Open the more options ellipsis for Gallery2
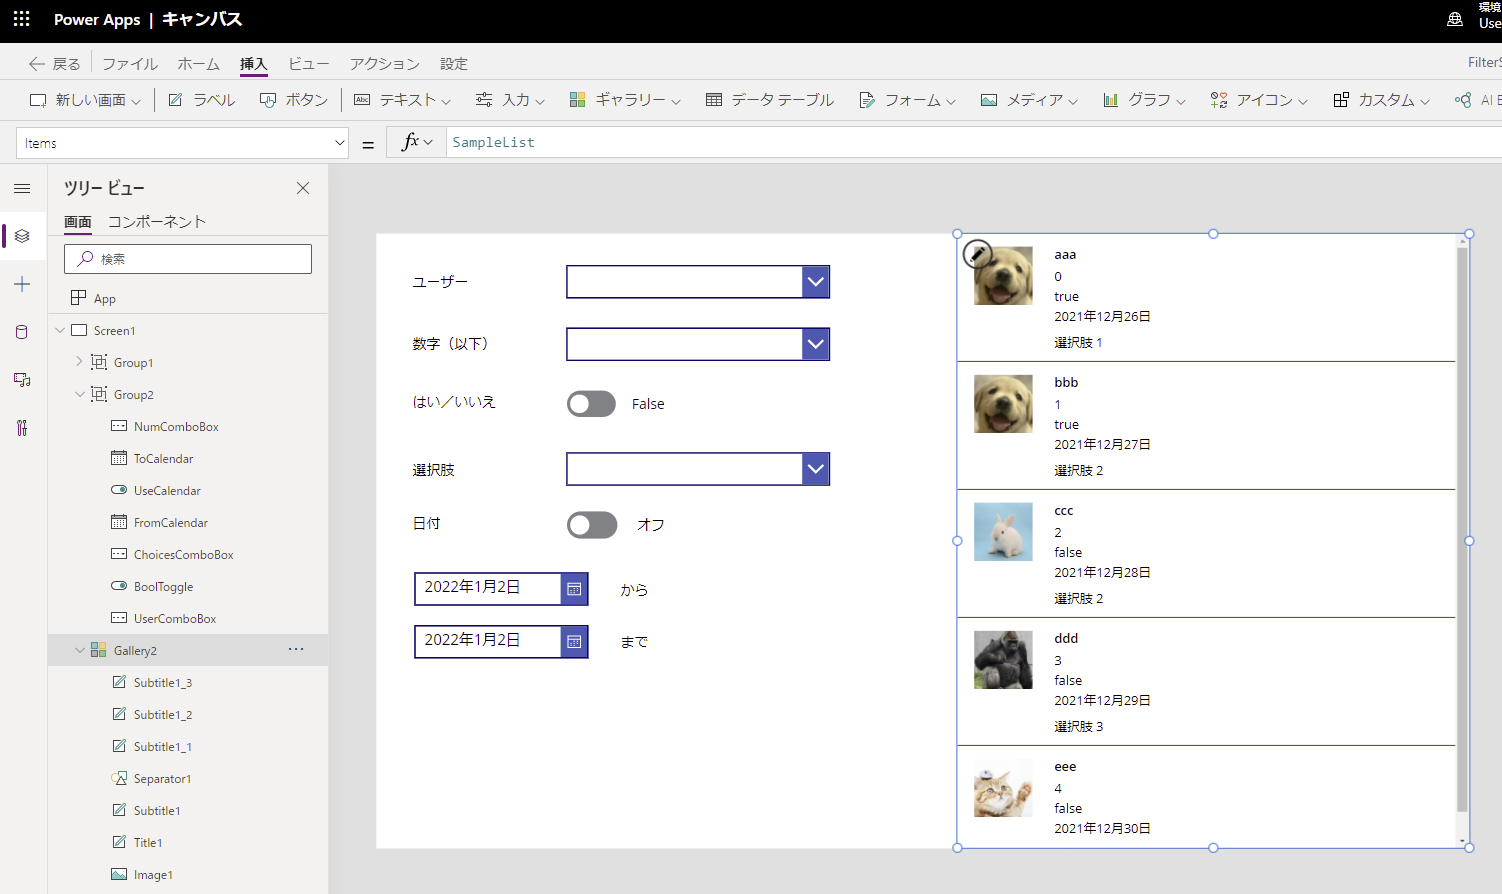Viewport: 1502px width, 894px height. [x=296, y=649]
